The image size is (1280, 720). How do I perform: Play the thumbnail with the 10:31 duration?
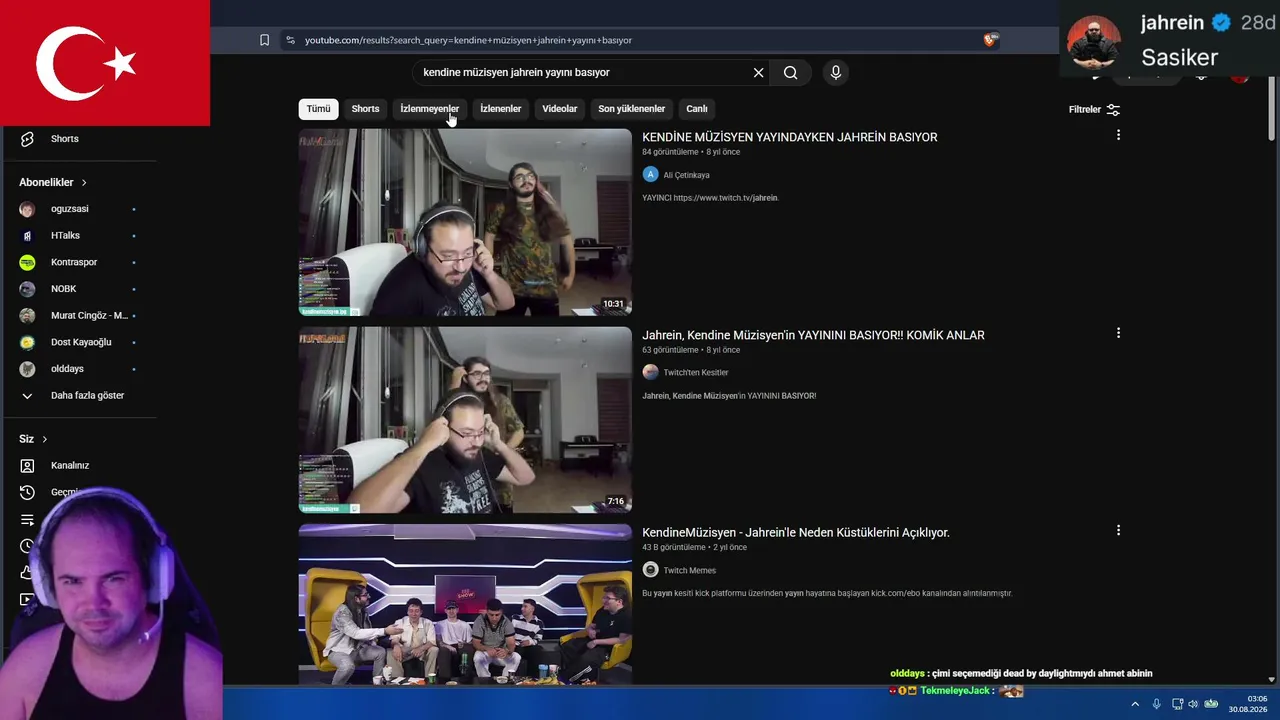click(465, 222)
